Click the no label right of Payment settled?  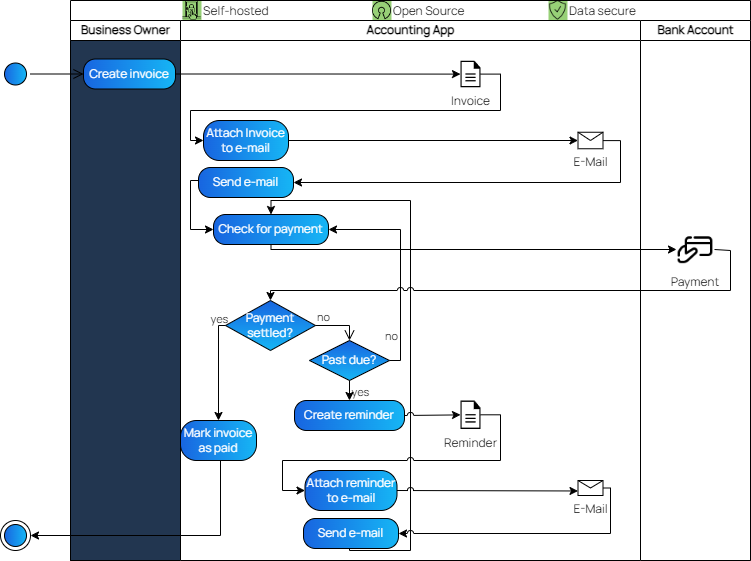pyautogui.click(x=323, y=317)
